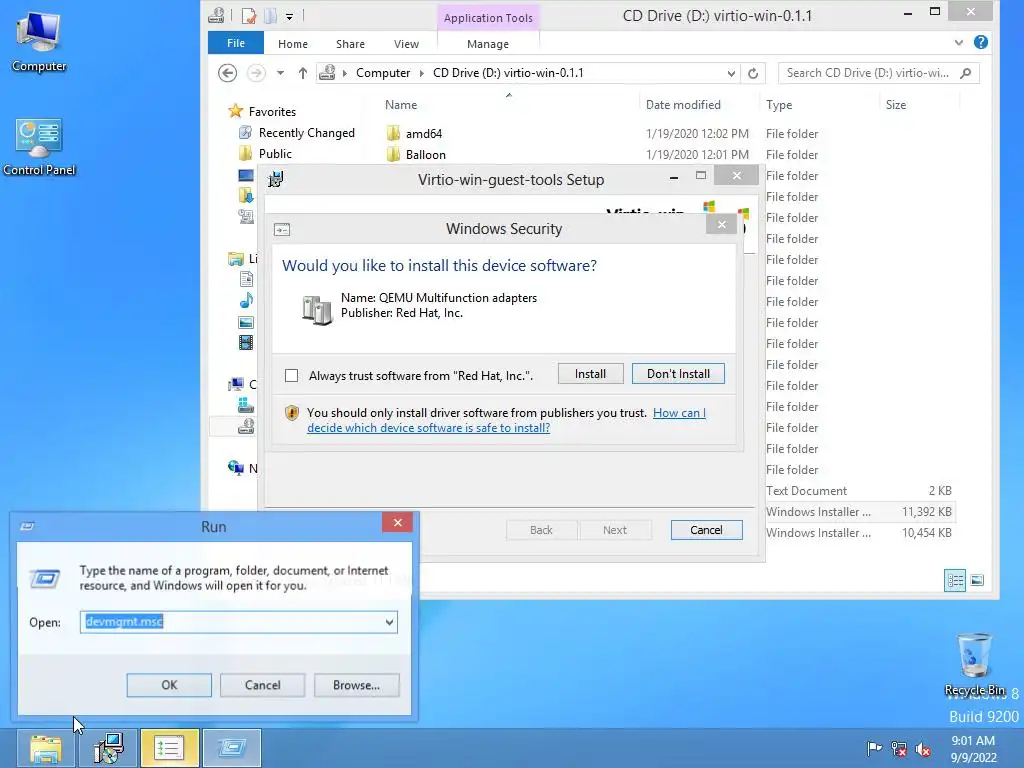Select the Balloon folder

(426, 155)
